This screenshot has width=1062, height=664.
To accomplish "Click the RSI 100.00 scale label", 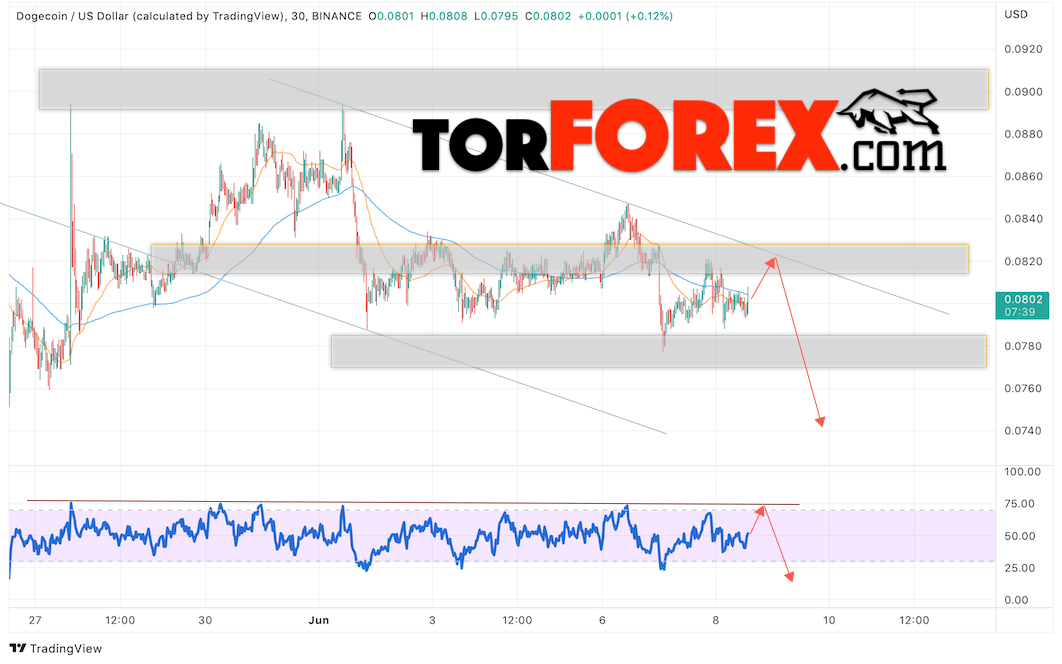I will [1022, 472].
